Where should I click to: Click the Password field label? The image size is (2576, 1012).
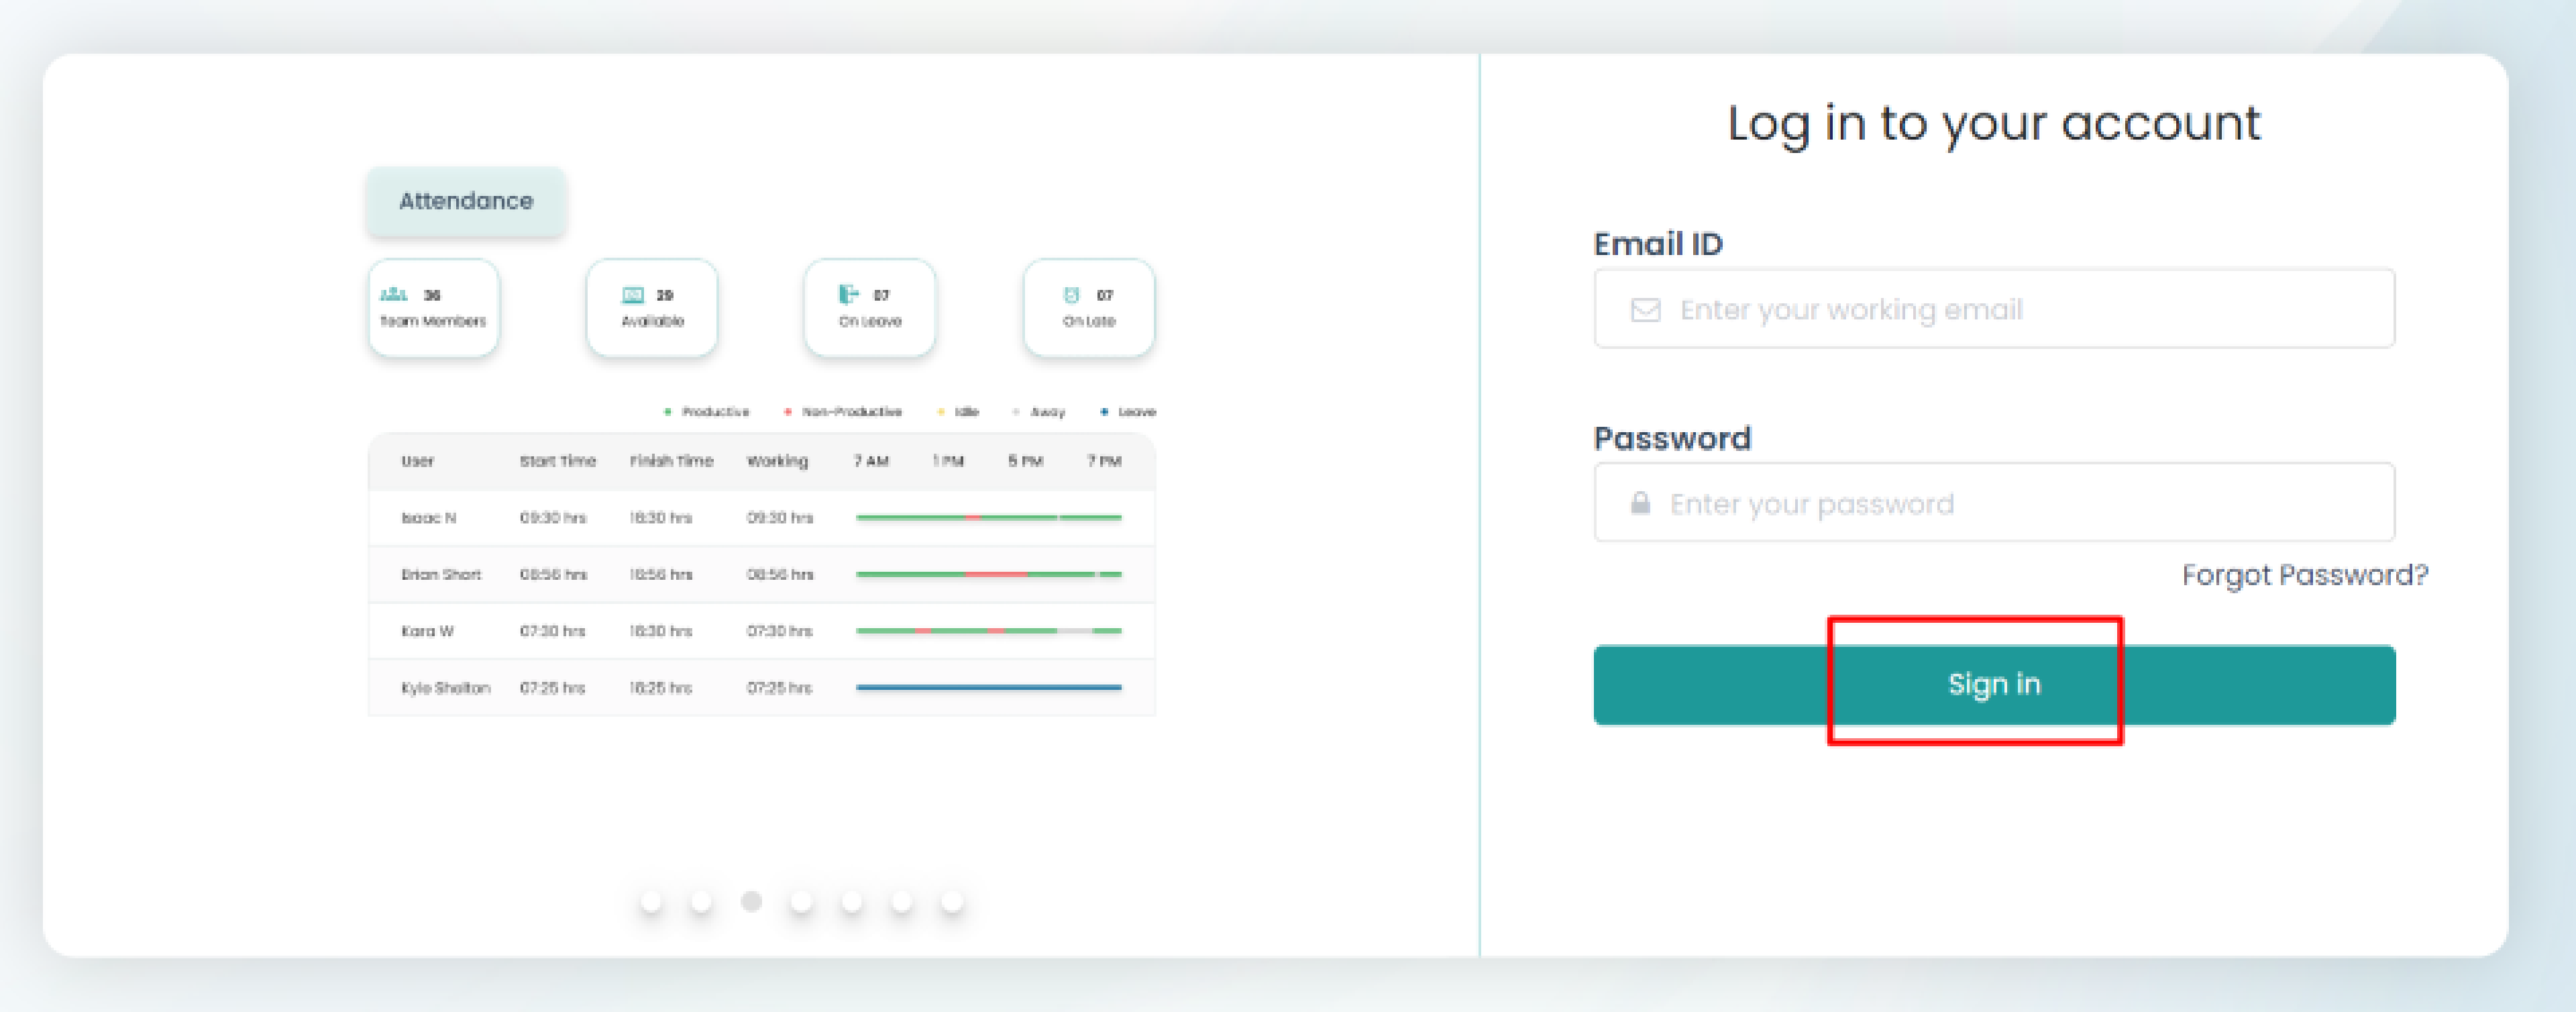point(1672,438)
